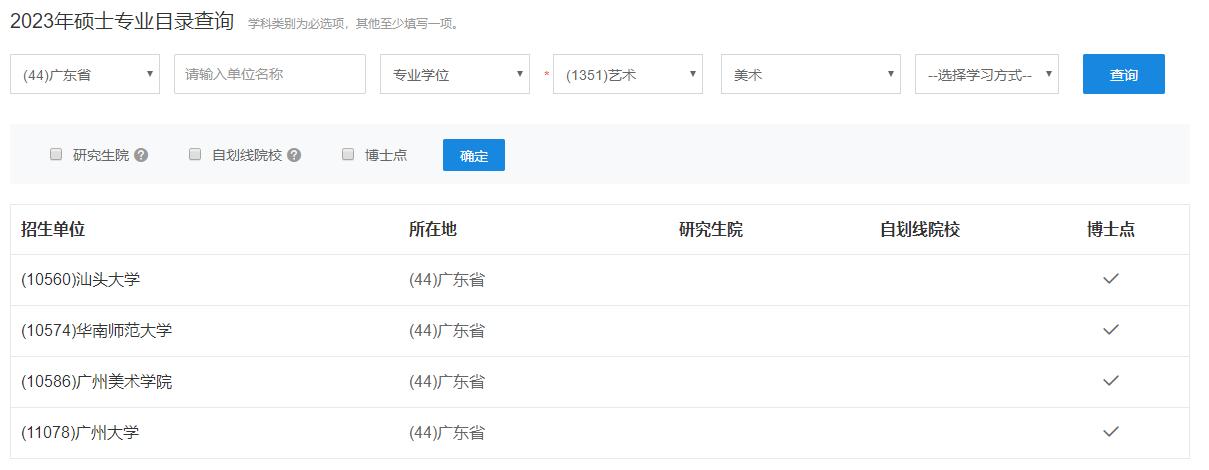Expand the 选择学习方式 dropdown
Screen dimensions: 1209x470
point(987,74)
